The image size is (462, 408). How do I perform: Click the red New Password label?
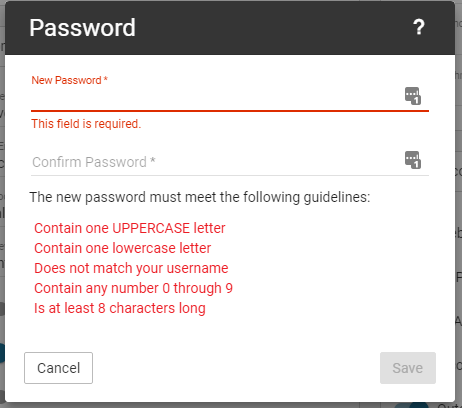pos(66,80)
